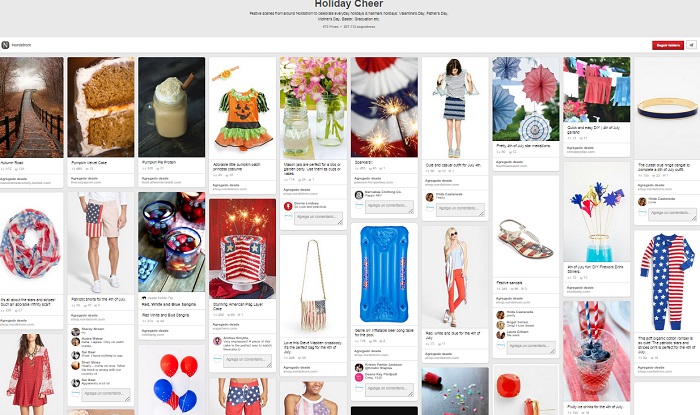Click the nordstrom username link in header
The height and width of the screenshot is (415, 700).
coord(21,45)
